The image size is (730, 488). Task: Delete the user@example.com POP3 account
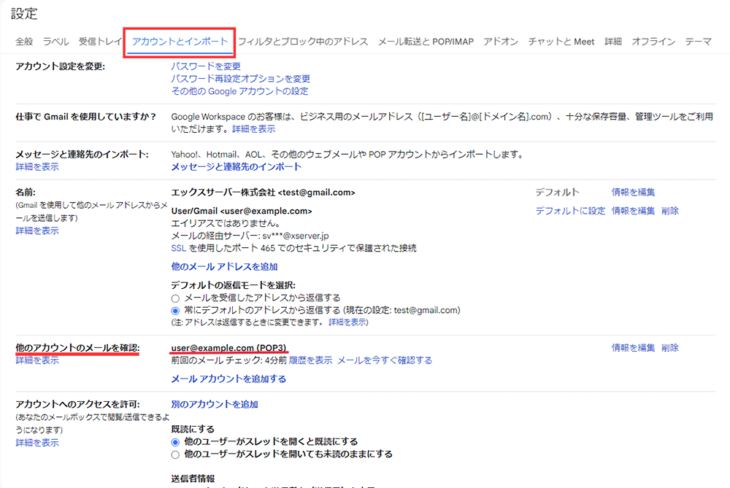tap(670, 348)
